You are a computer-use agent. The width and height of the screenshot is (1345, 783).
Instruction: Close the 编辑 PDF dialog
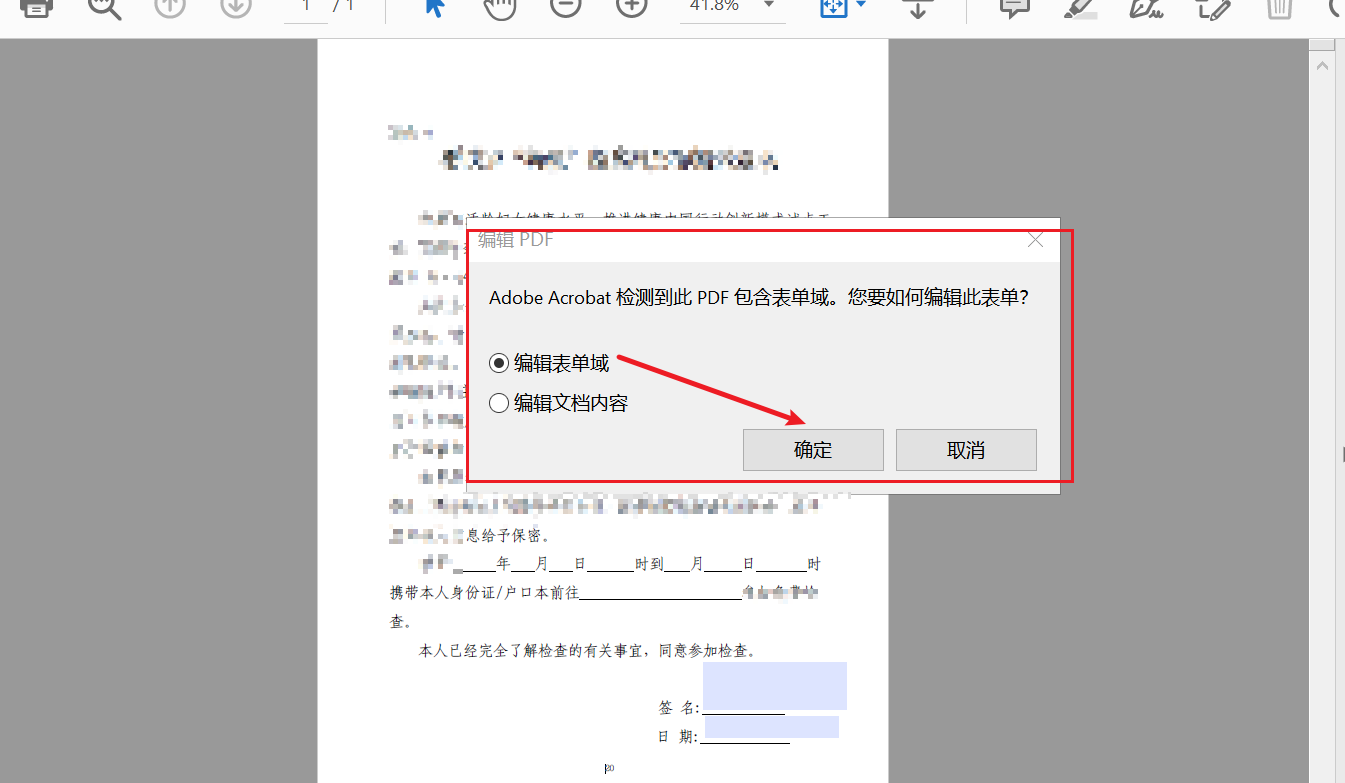[x=1035, y=239]
